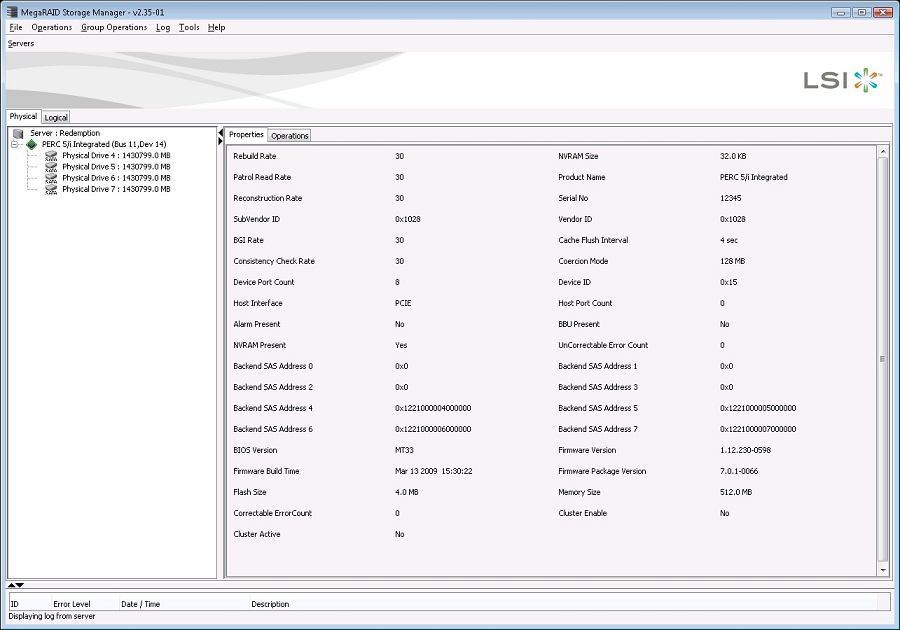Click the Patrol Read Rate label

(x=262, y=177)
